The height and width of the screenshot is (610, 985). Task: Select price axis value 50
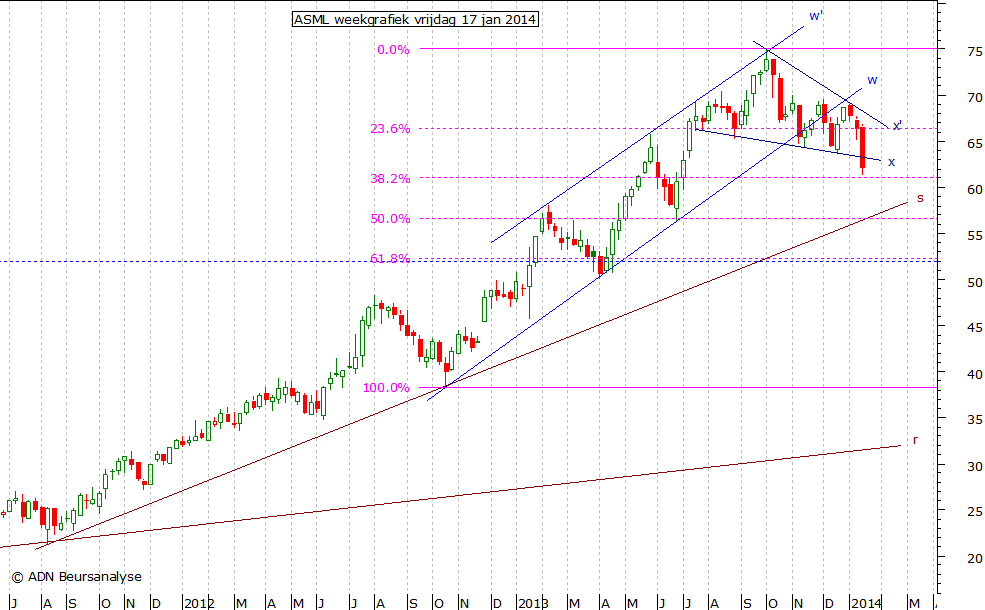coord(975,282)
